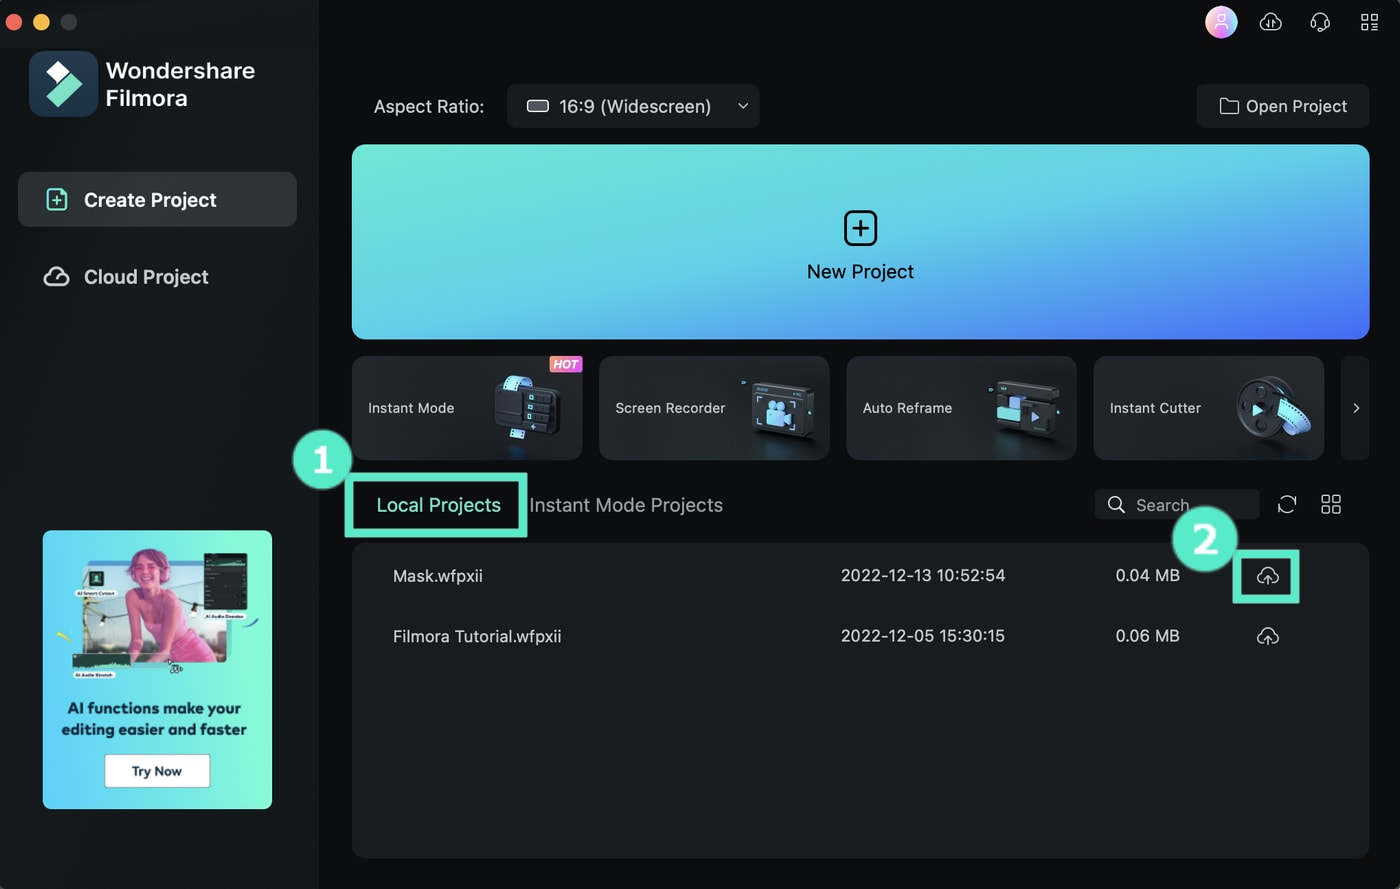Click the date 2022-12-13 10:52:54
This screenshot has height=889, width=1400.
pyautogui.click(x=923, y=576)
